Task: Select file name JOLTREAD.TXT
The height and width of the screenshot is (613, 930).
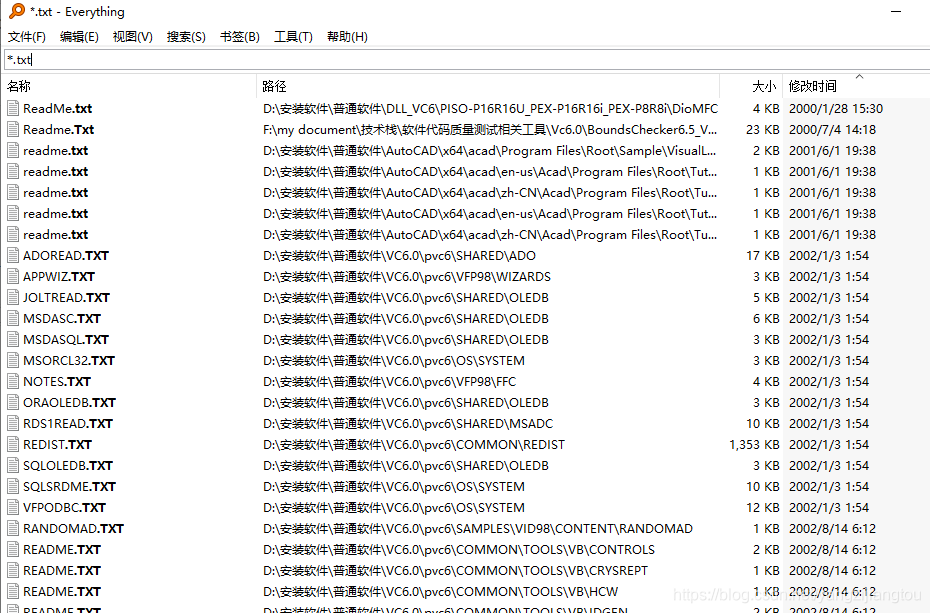Action: [x=66, y=298]
